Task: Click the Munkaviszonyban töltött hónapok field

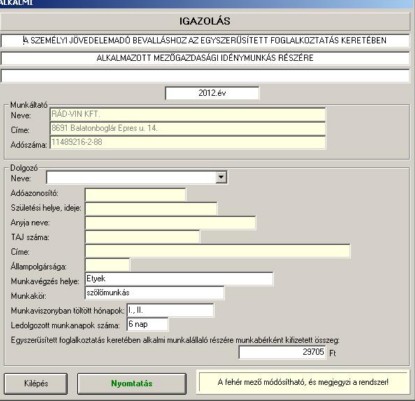Action: click(x=170, y=310)
